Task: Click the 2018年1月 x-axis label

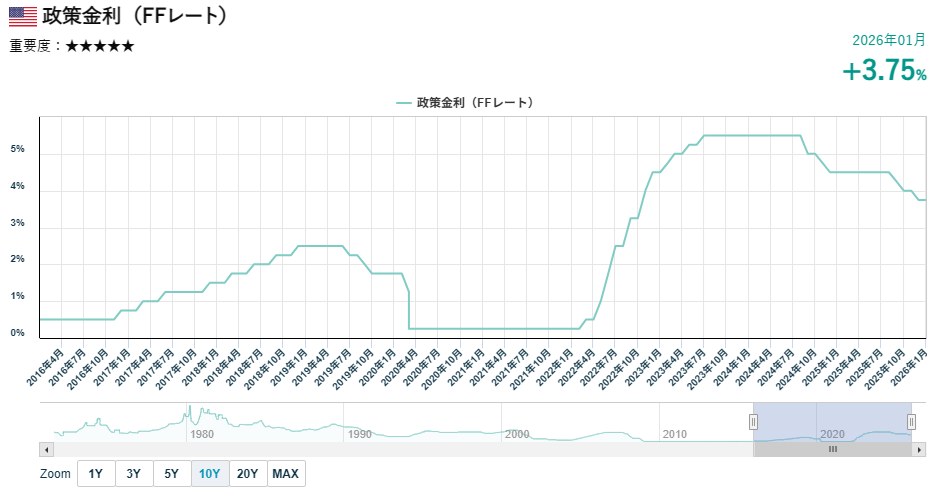Action: click(200, 366)
